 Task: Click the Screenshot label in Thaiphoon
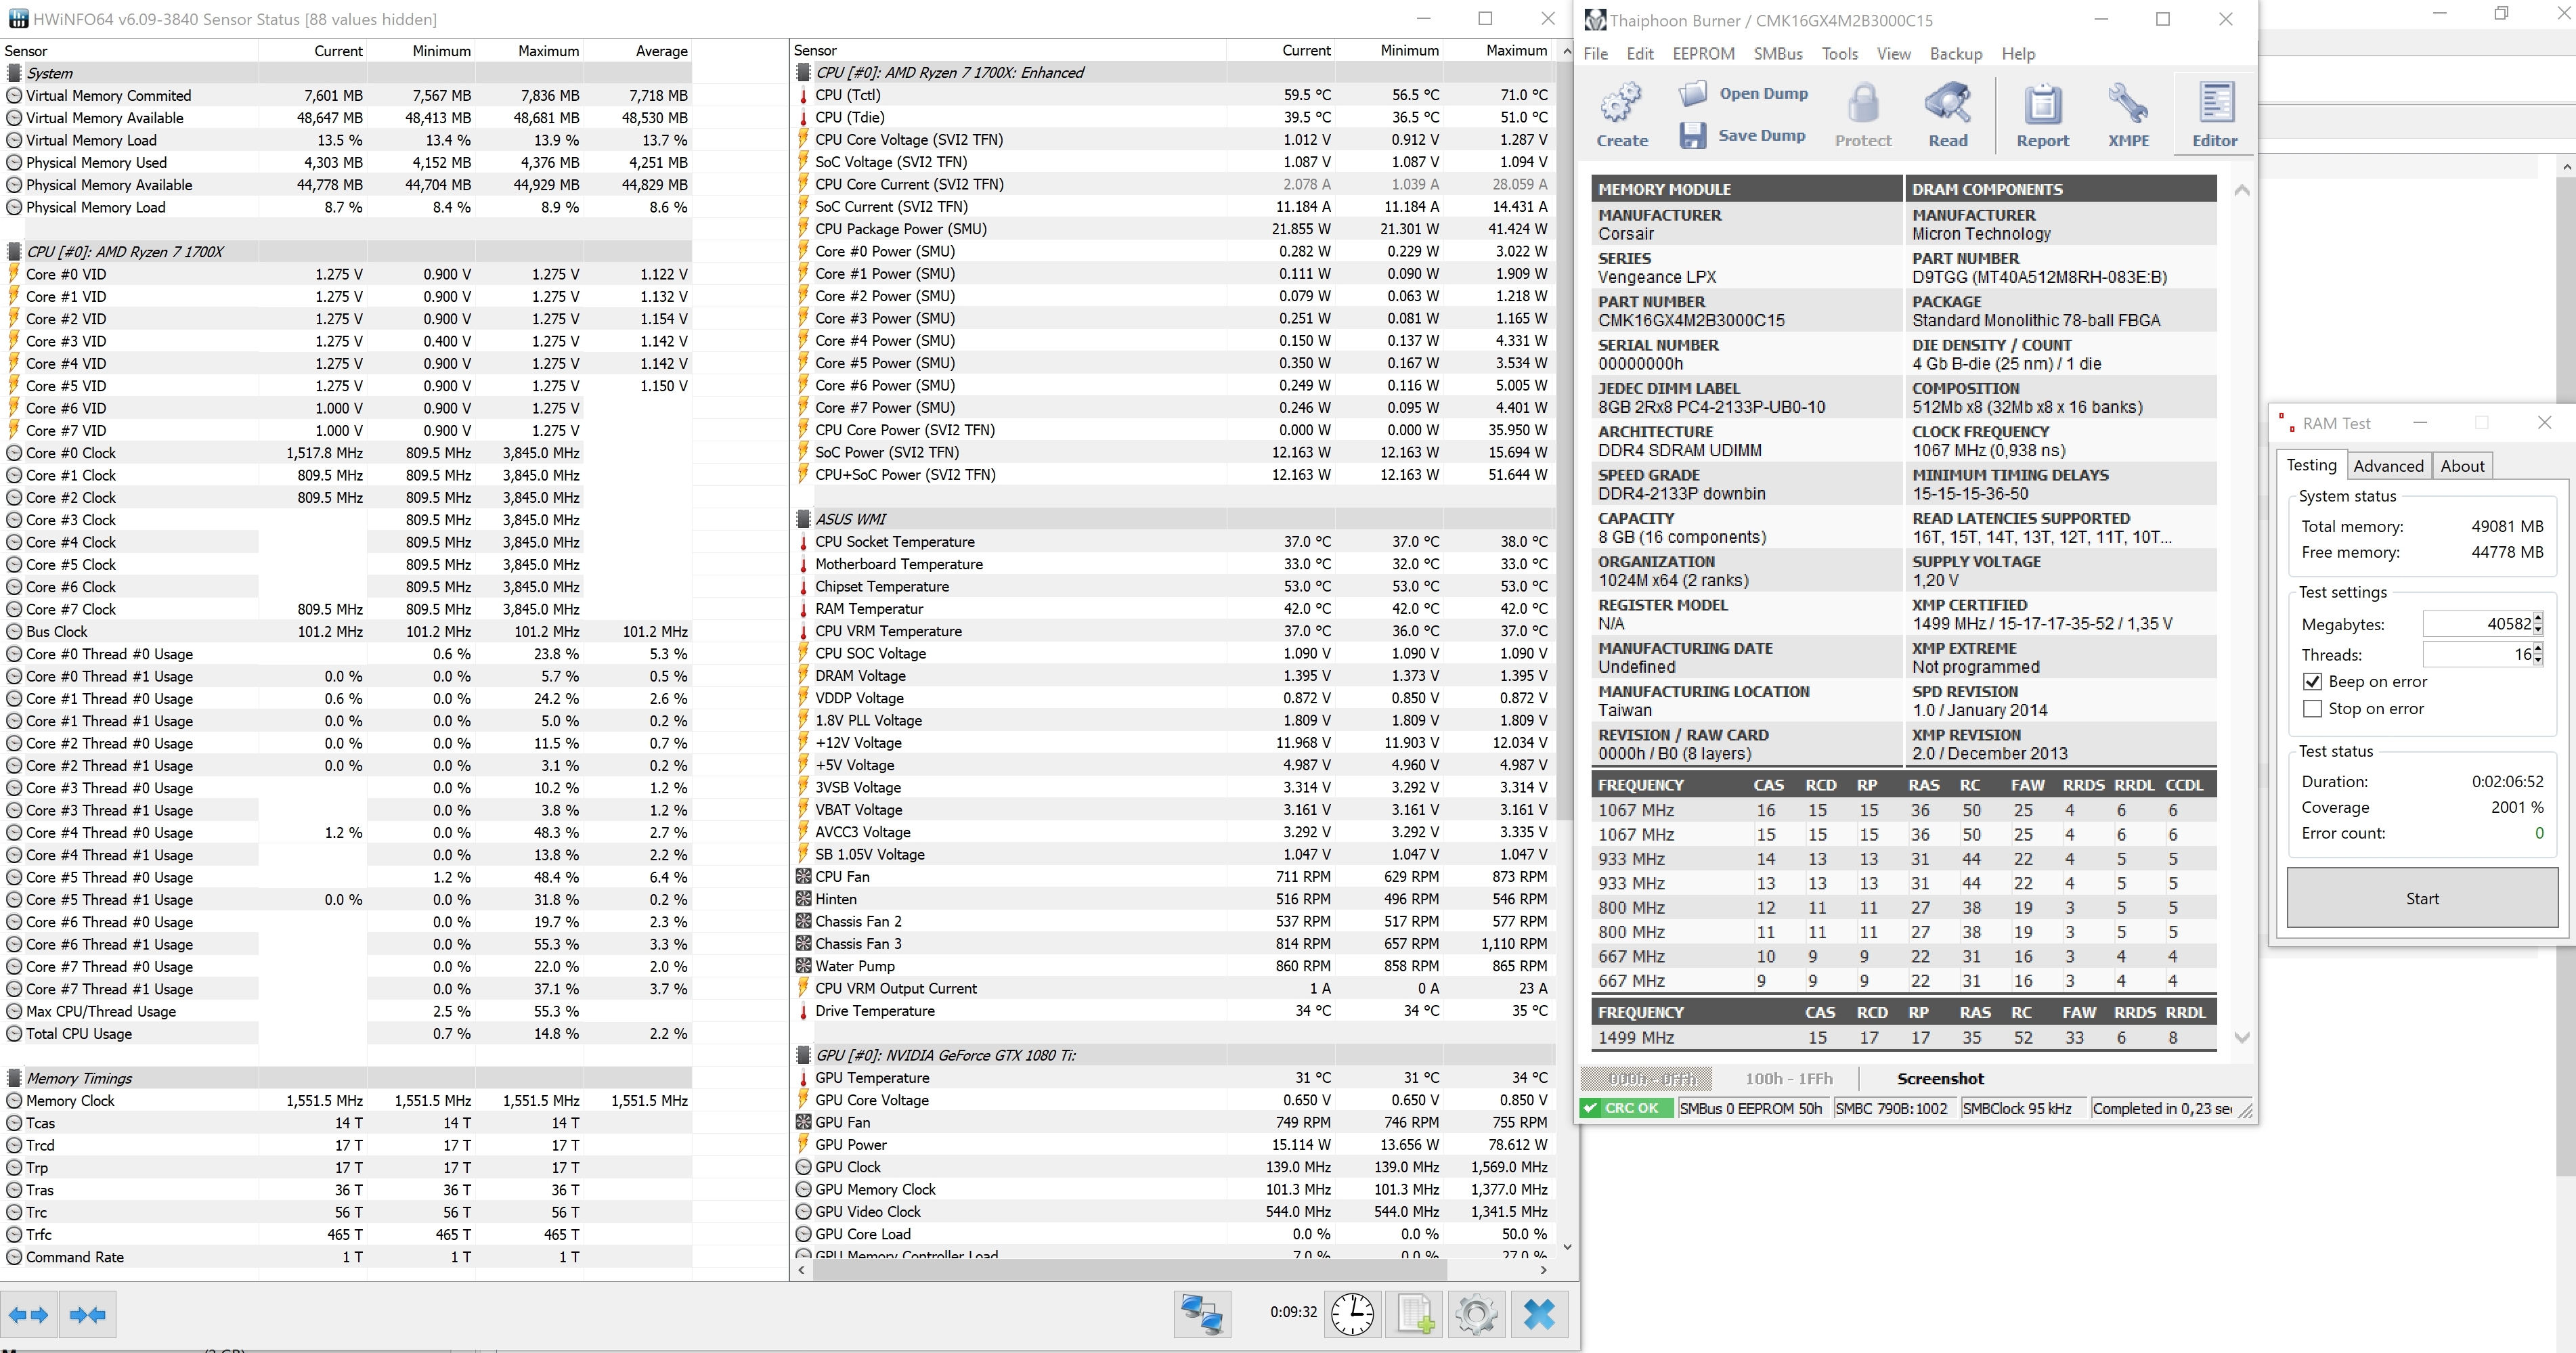(x=1940, y=1079)
